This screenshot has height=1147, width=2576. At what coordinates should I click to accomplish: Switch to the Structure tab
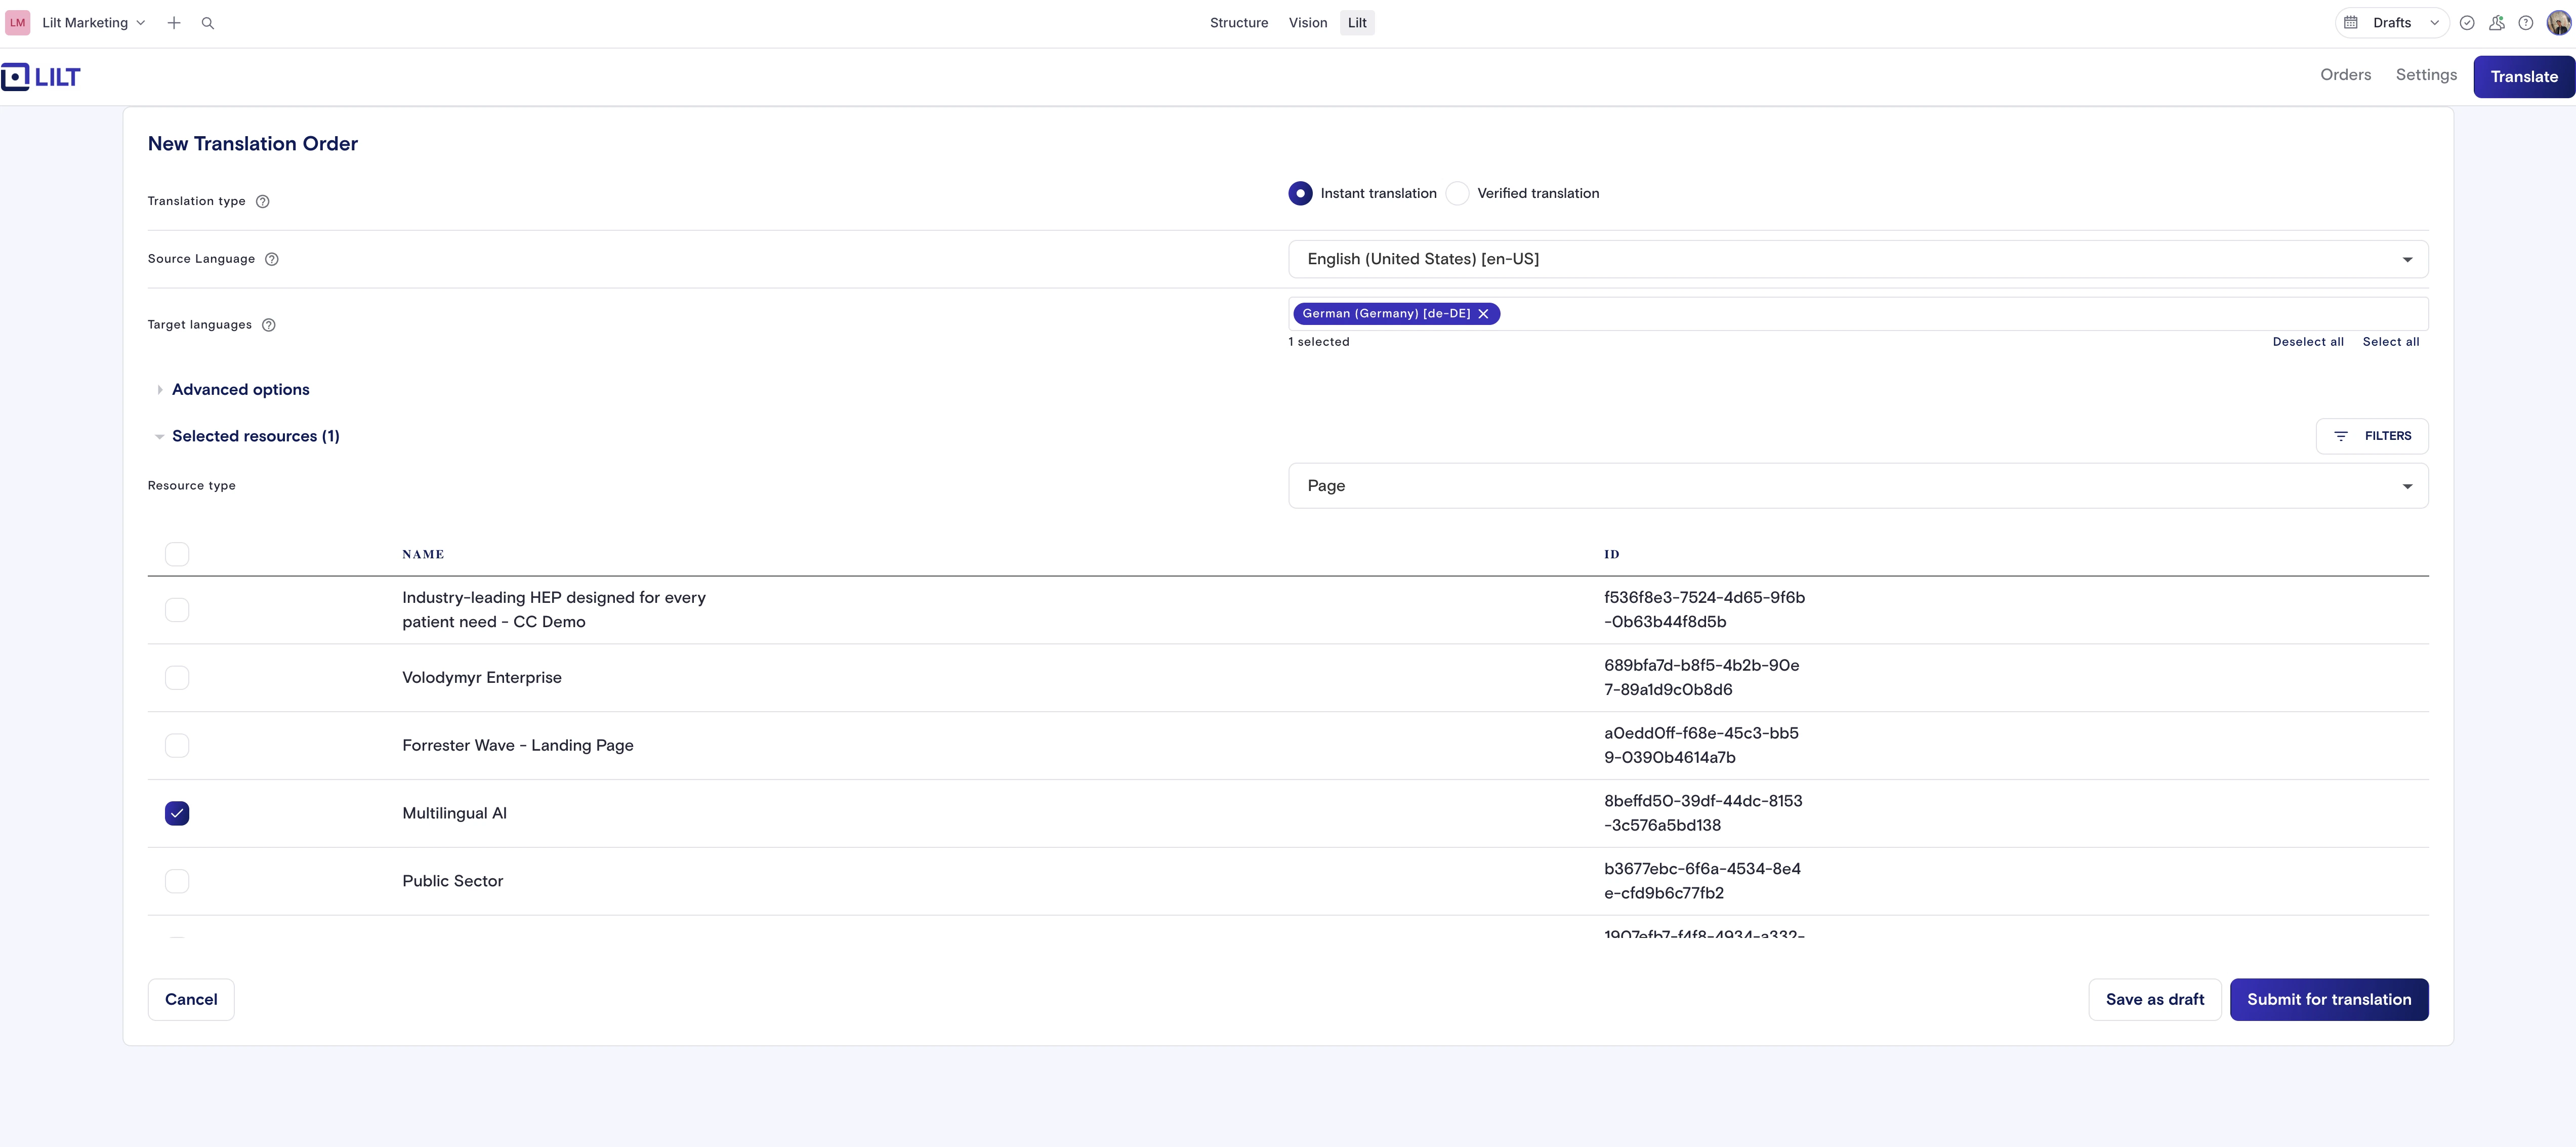(x=1238, y=23)
